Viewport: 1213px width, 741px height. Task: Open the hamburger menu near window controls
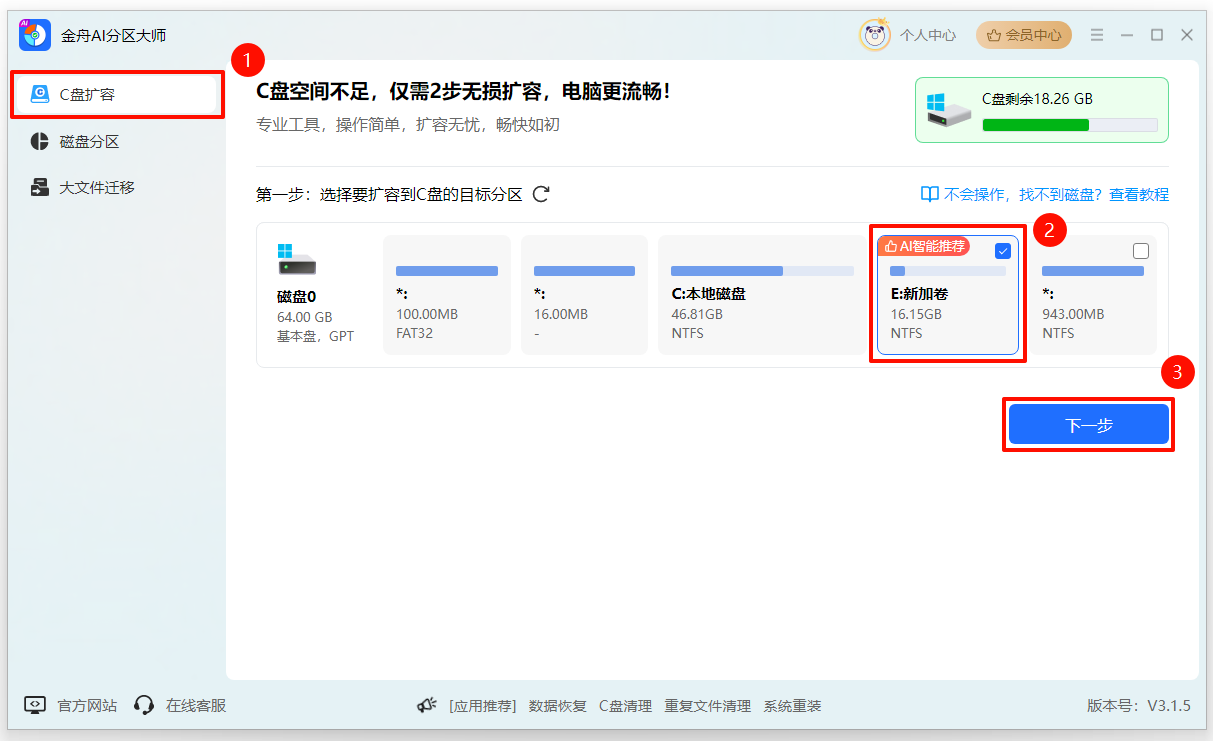pyautogui.click(x=1096, y=34)
